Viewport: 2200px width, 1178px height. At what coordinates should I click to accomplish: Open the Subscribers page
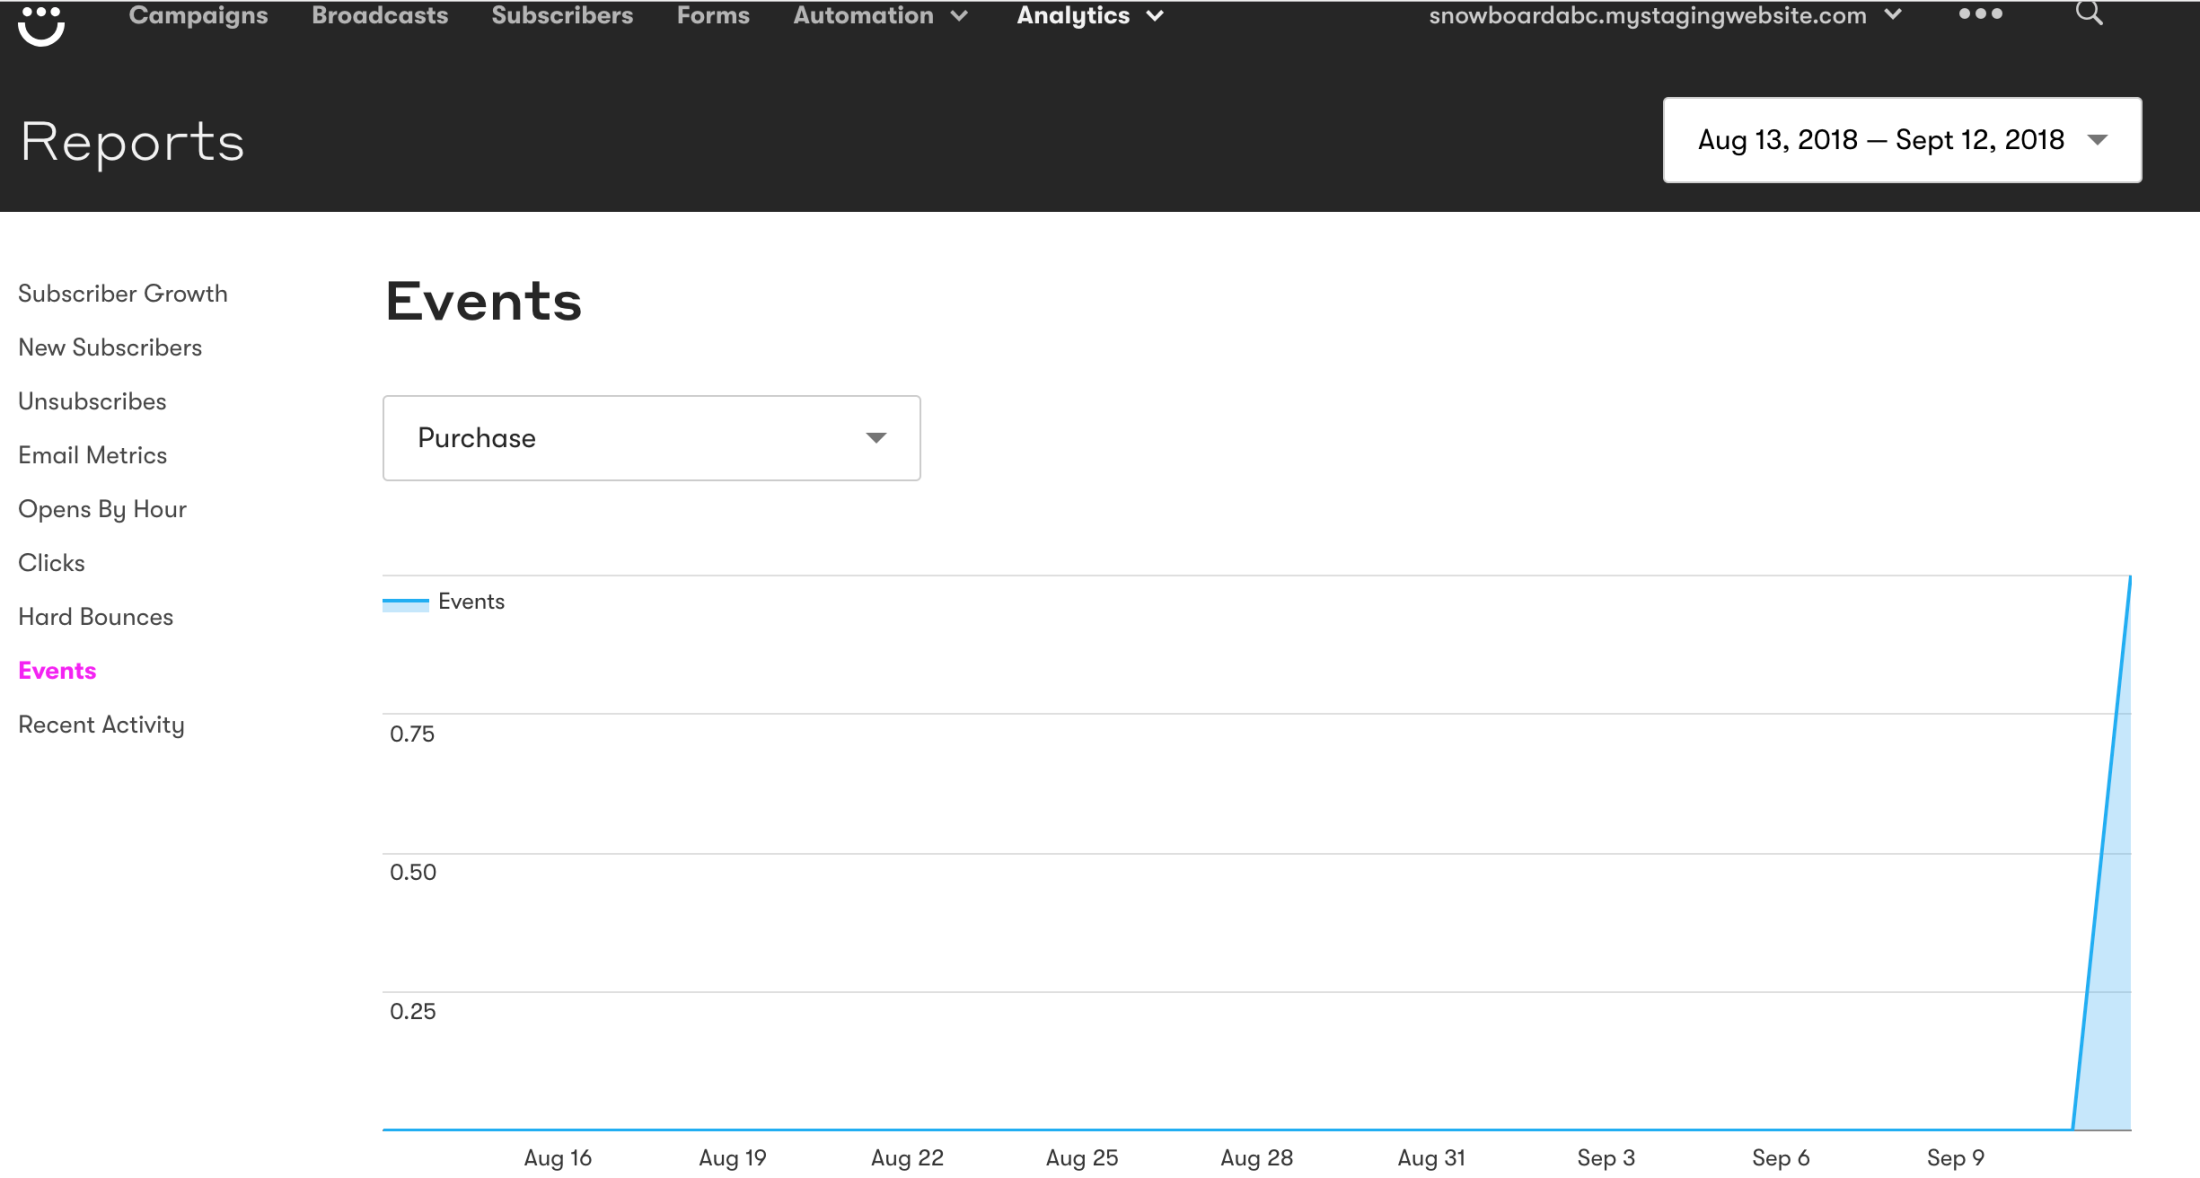561,15
